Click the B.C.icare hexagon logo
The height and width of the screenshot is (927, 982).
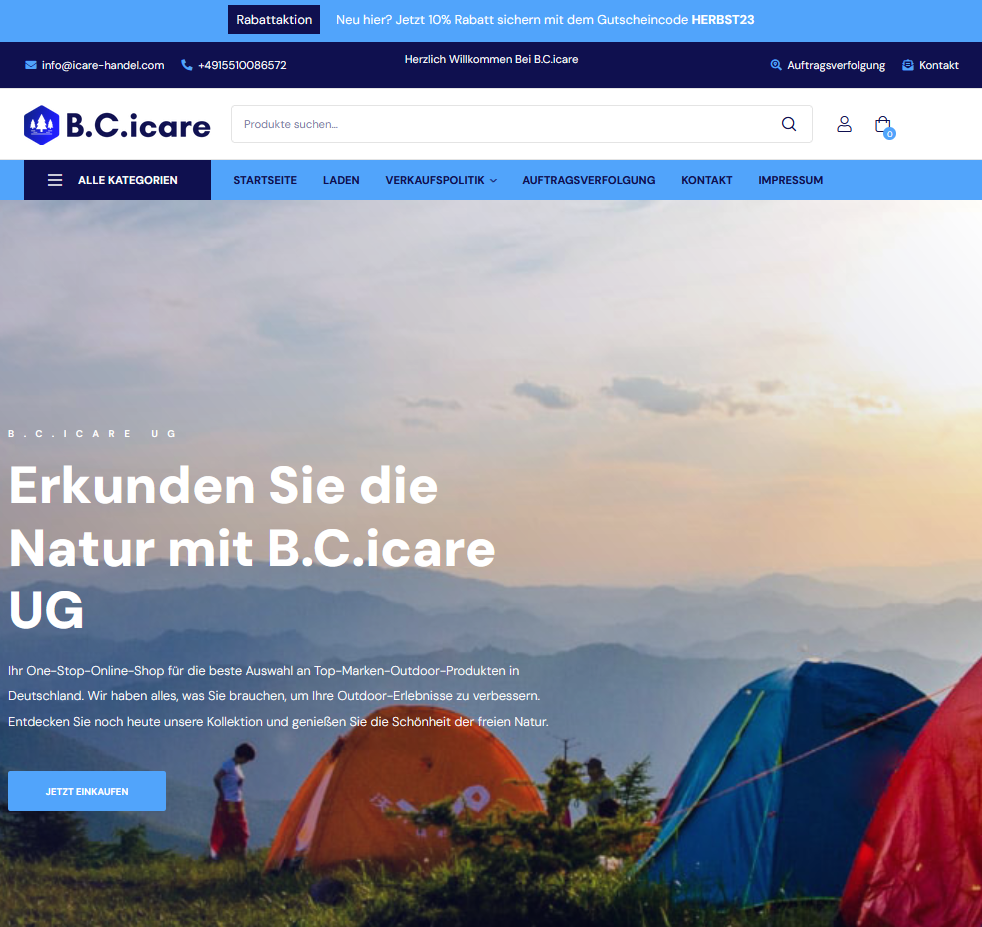click(x=41, y=125)
